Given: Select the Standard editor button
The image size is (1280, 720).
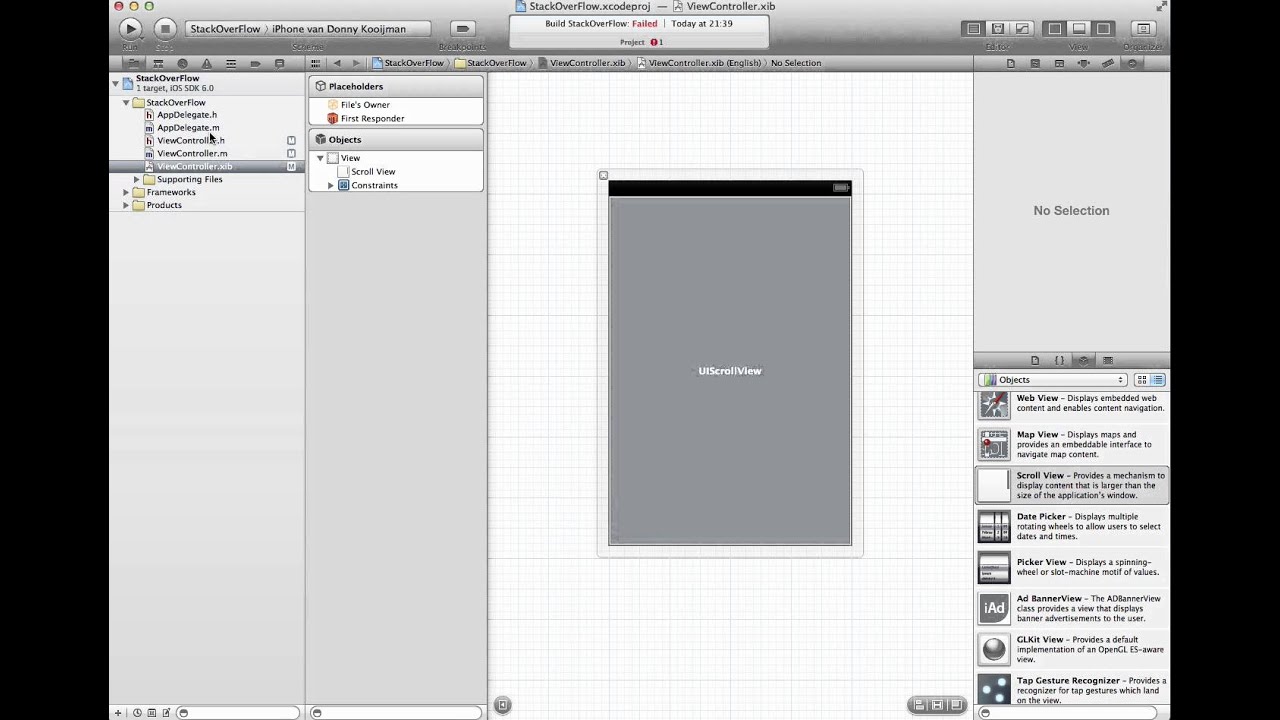Looking at the screenshot, I should 973,29.
